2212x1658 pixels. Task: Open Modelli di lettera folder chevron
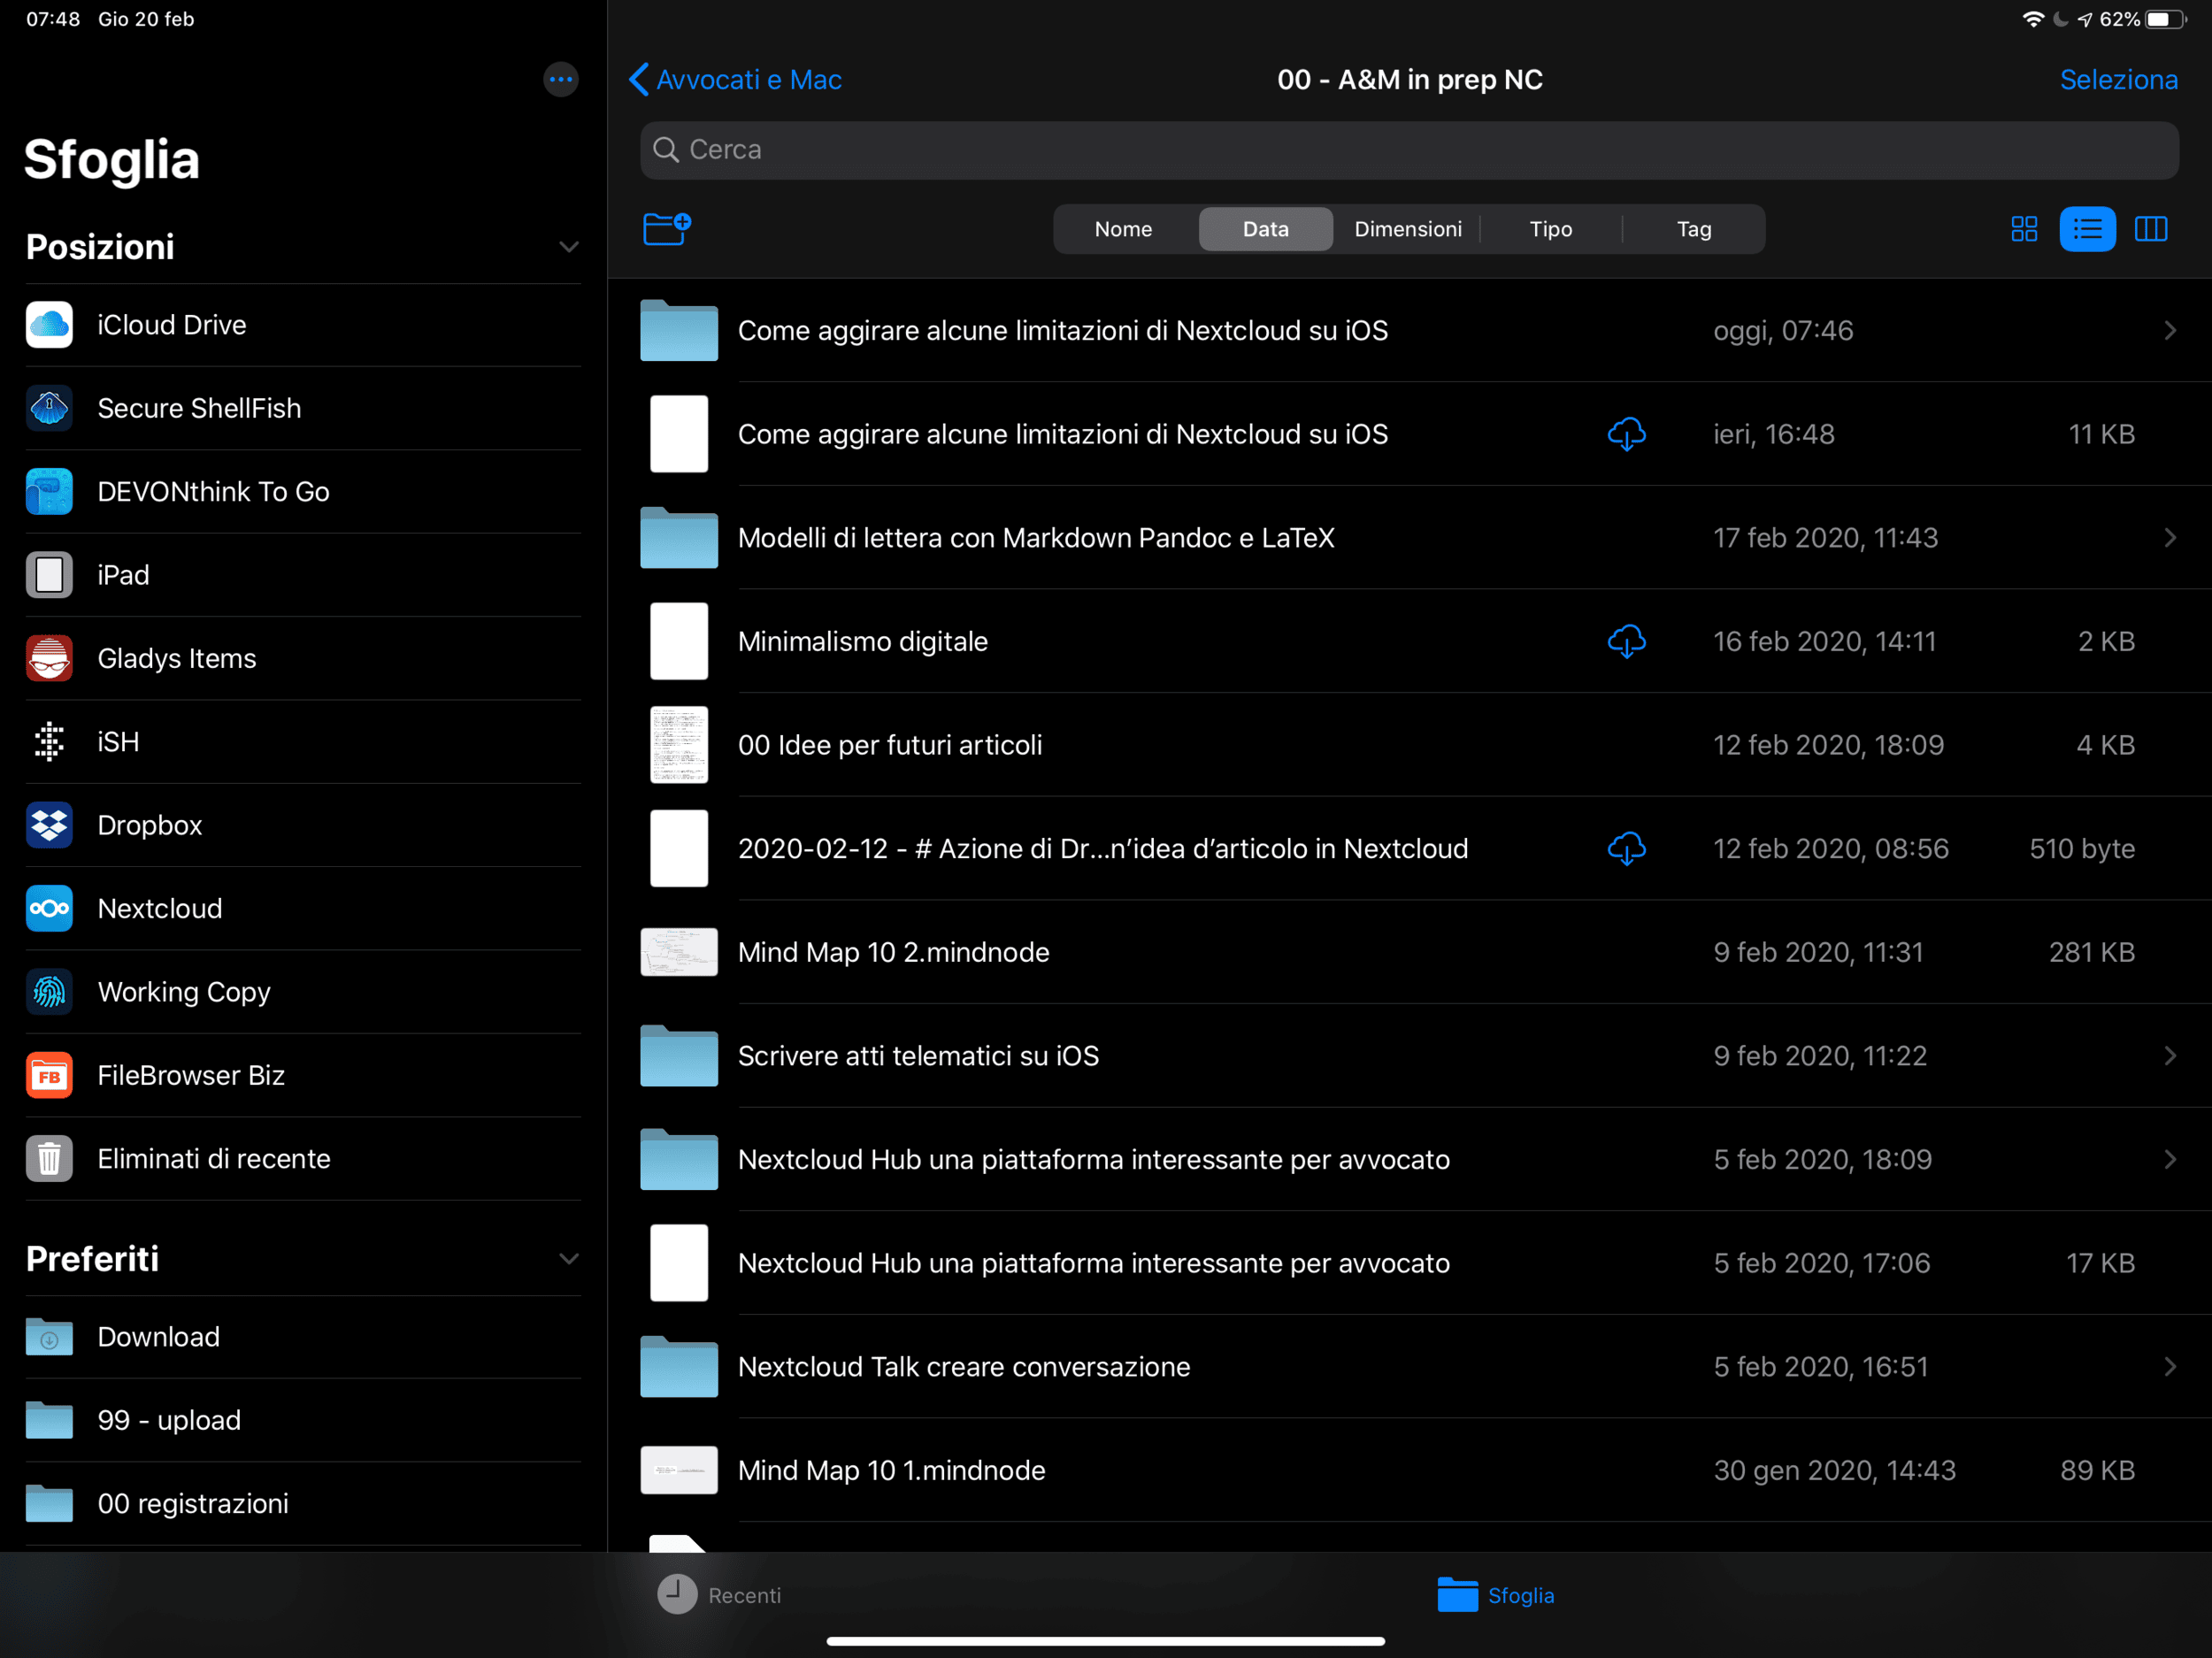click(2170, 538)
